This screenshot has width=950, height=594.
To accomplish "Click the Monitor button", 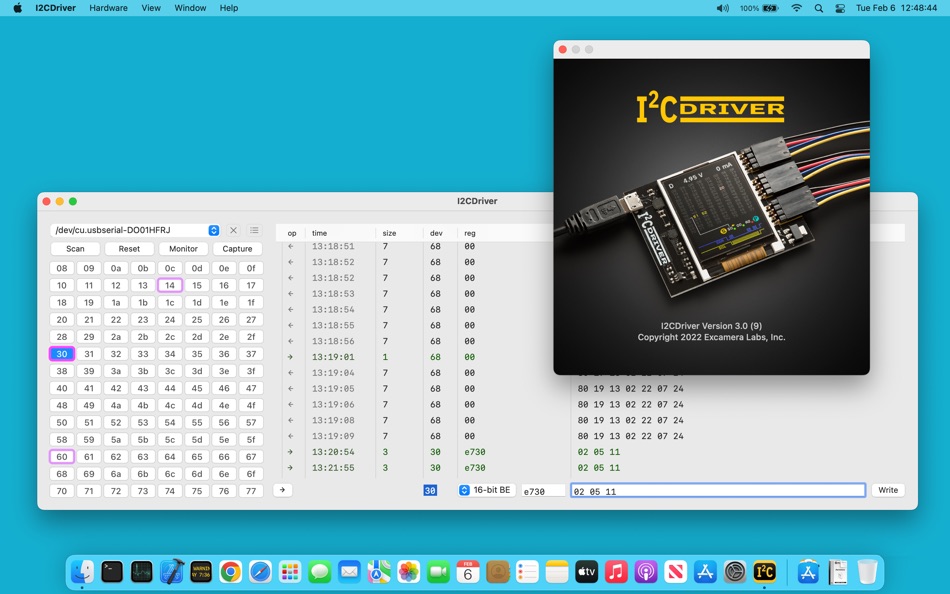I will click(183, 249).
